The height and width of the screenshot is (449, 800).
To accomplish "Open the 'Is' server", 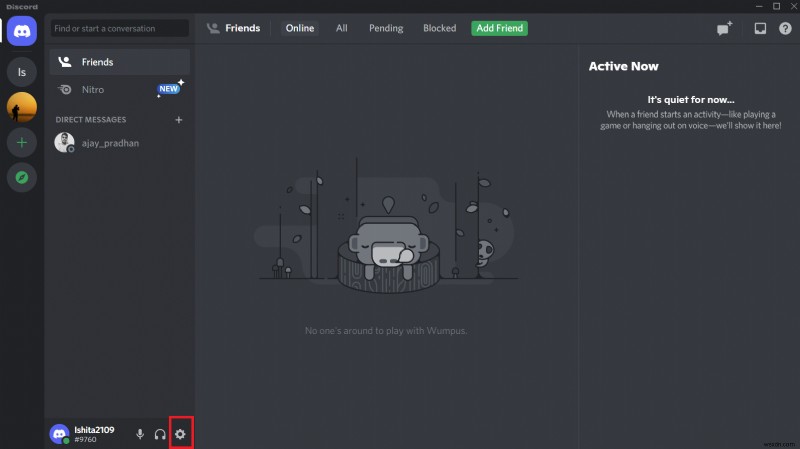I will point(21,72).
